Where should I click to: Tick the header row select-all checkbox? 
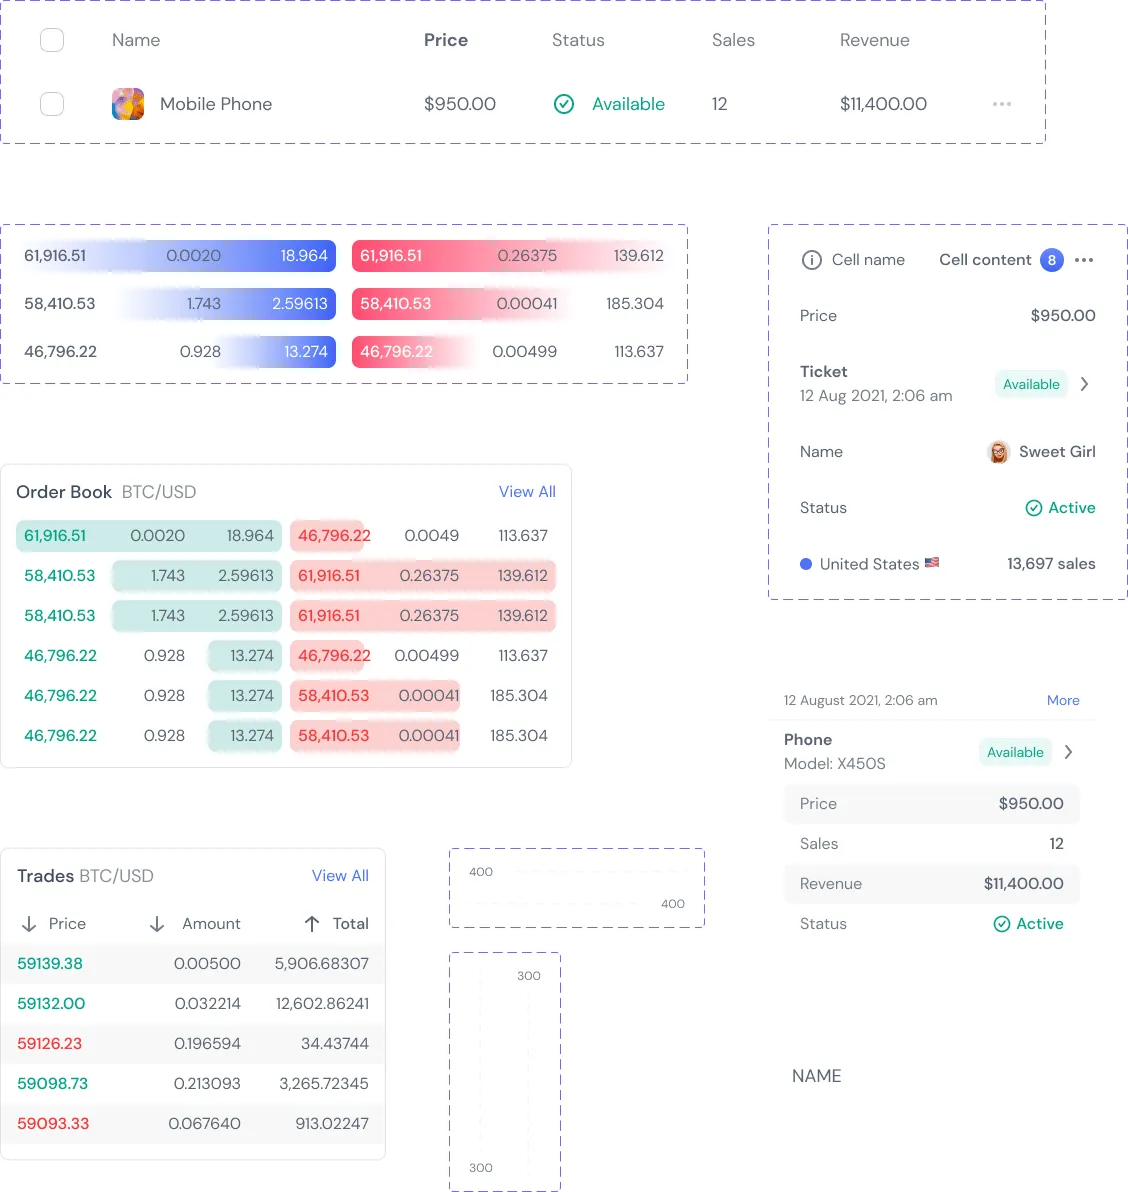[x=52, y=40]
